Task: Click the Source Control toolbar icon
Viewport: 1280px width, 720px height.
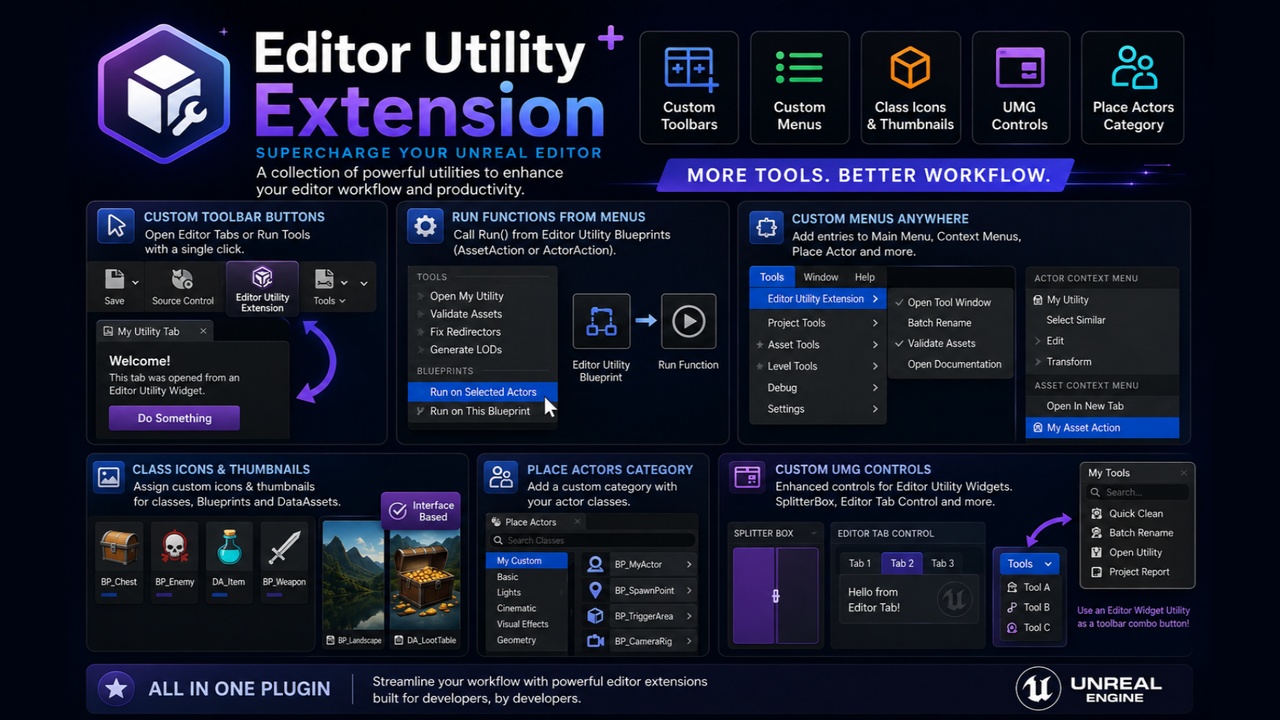Action: pos(182,279)
